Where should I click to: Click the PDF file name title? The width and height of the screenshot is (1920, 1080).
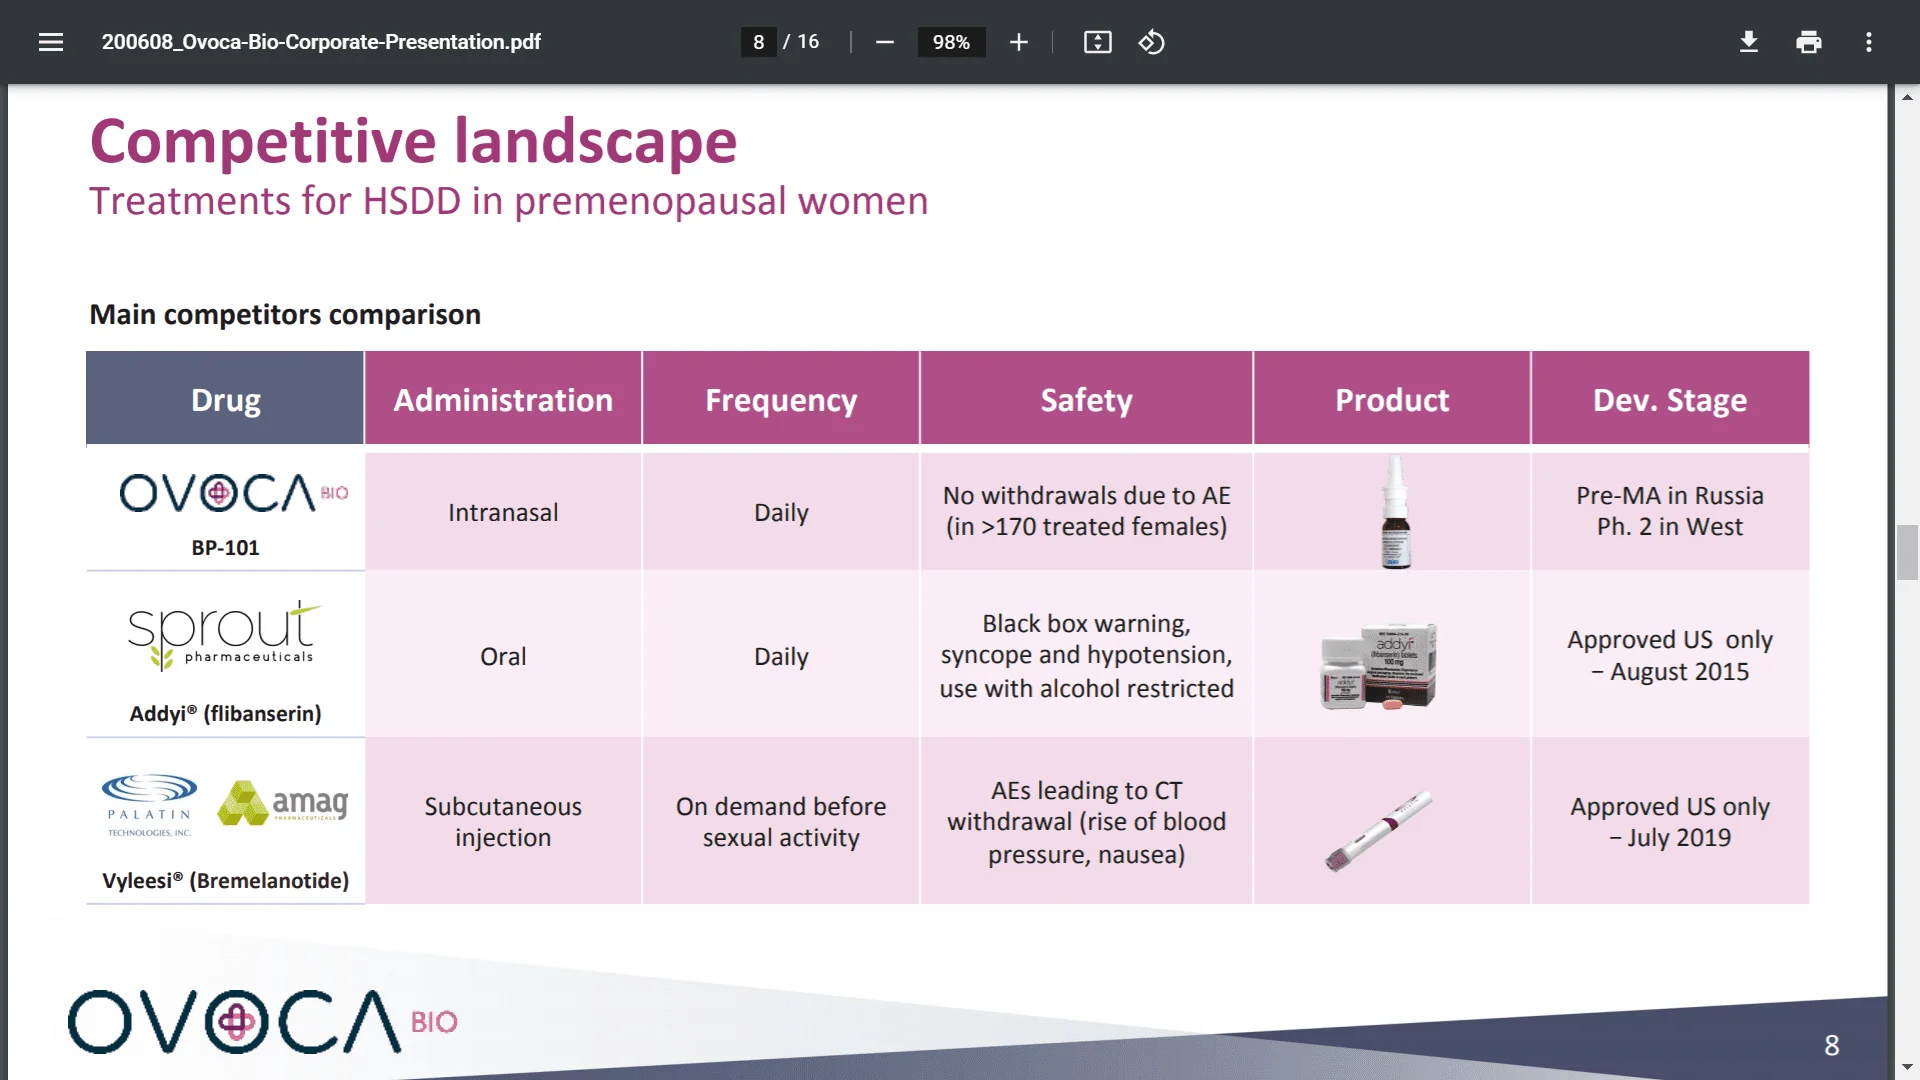[321, 42]
